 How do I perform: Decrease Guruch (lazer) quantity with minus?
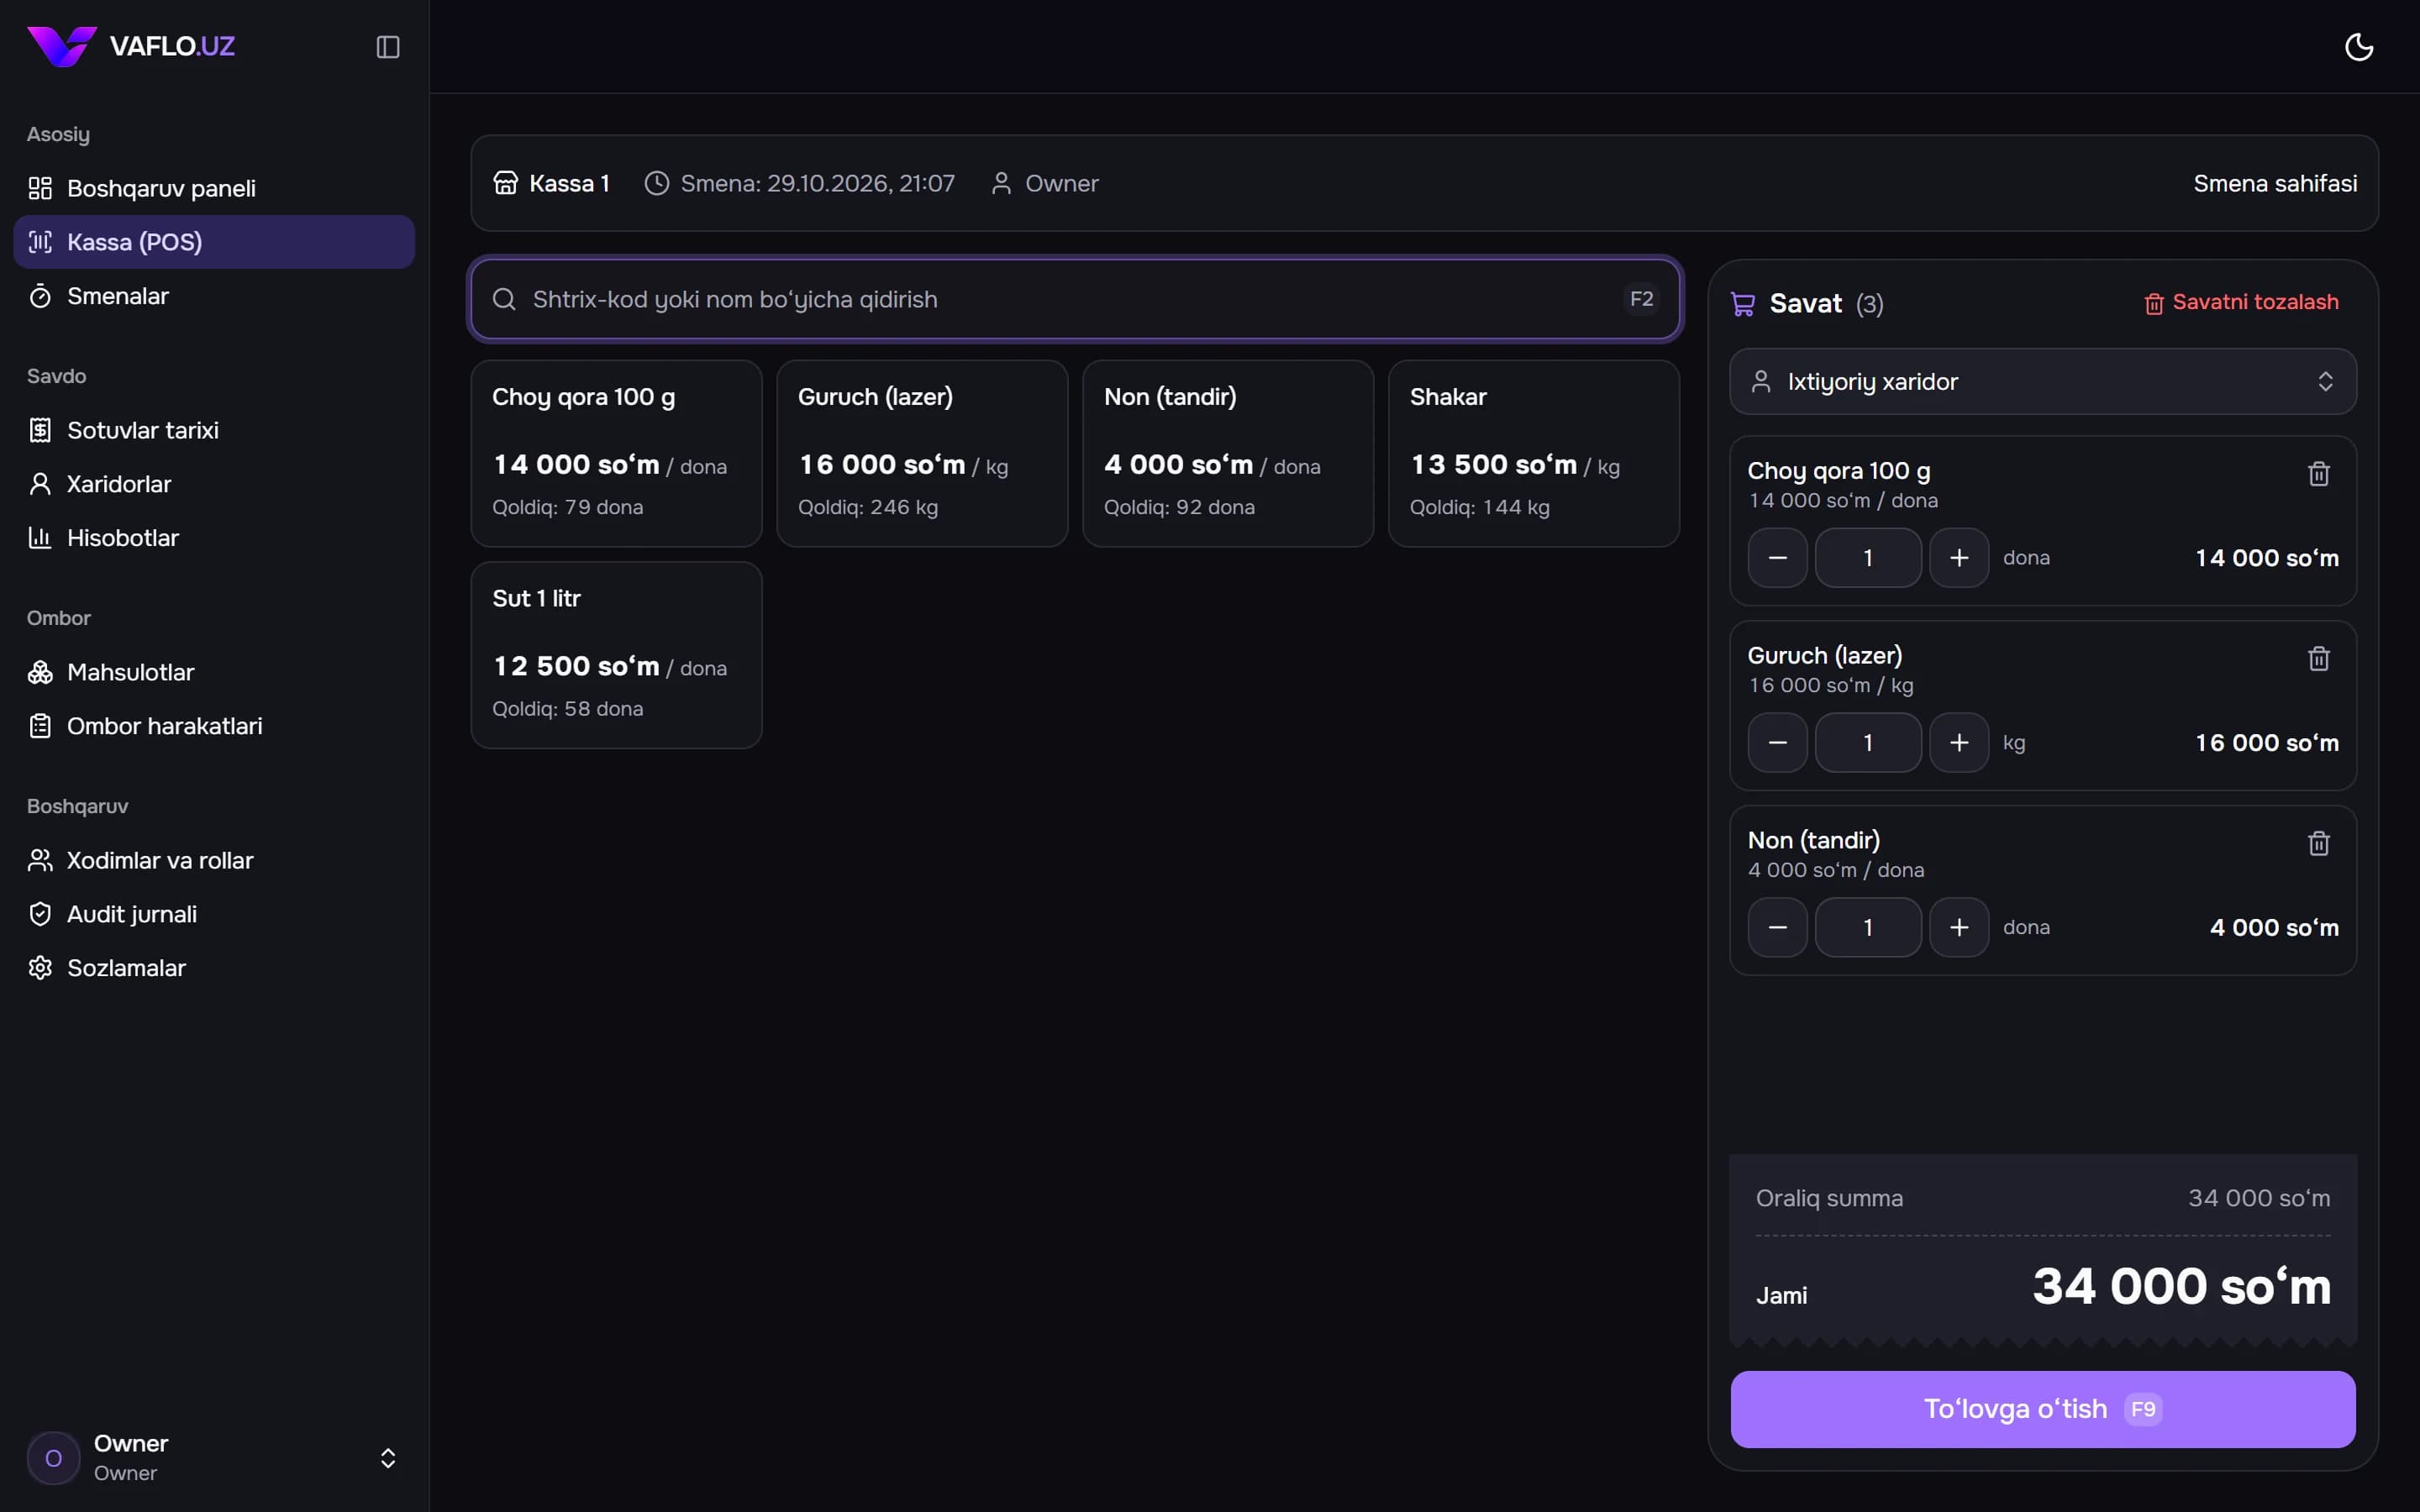tap(1777, 743)
